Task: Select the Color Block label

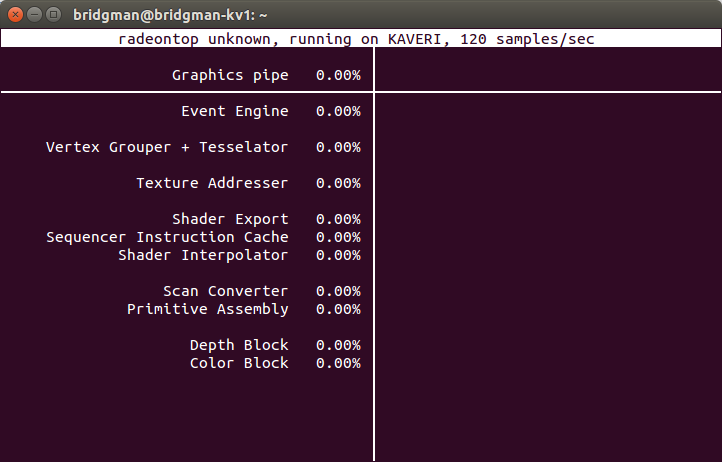Action: click(239, 363)
